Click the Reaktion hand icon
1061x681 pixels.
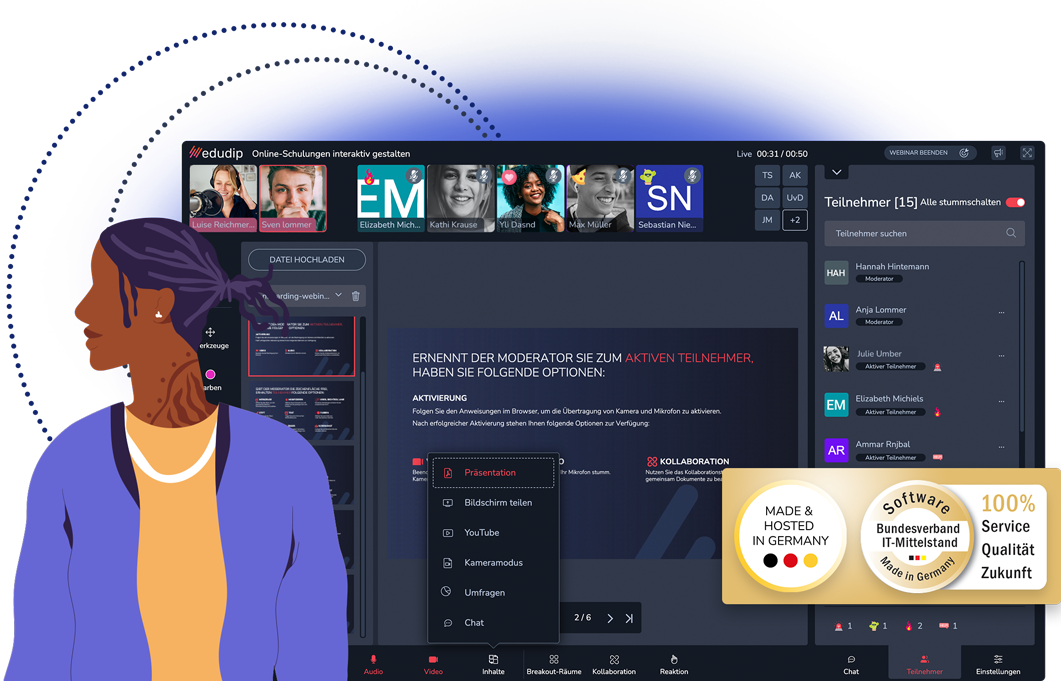pyautogui.click(x=674, y=664)
